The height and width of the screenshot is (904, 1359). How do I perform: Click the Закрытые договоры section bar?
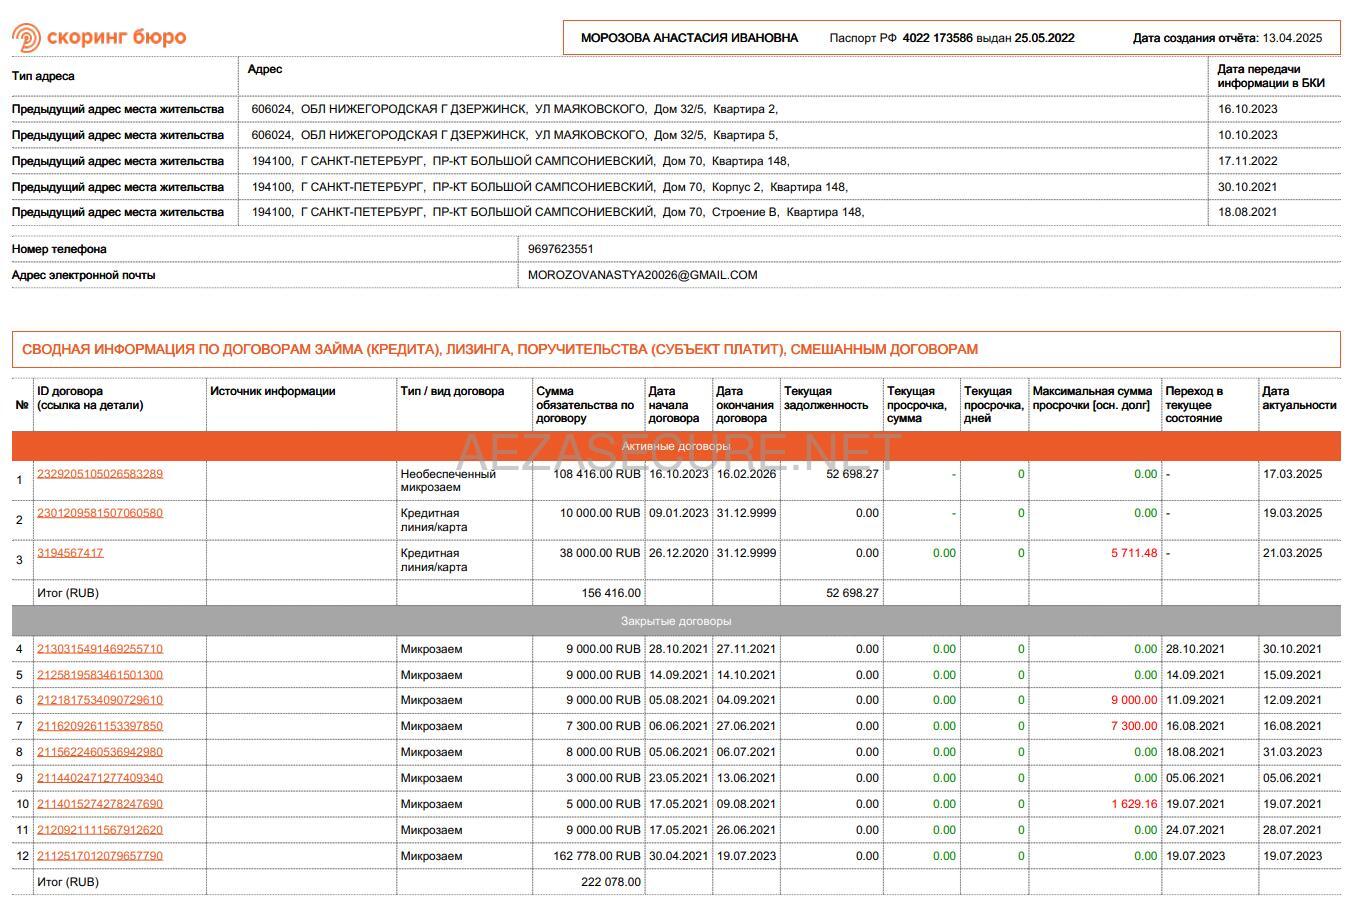[676, 621]
